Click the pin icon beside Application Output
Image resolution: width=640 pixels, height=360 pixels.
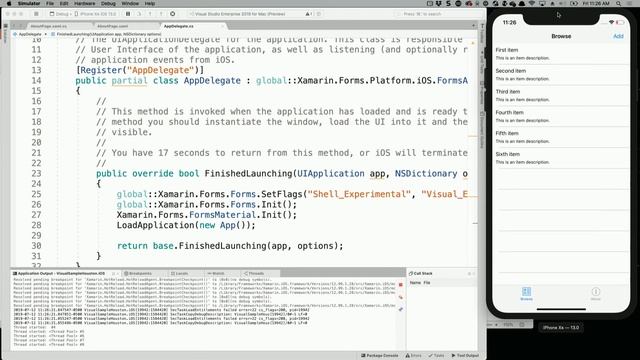click(x=401, y=309)
